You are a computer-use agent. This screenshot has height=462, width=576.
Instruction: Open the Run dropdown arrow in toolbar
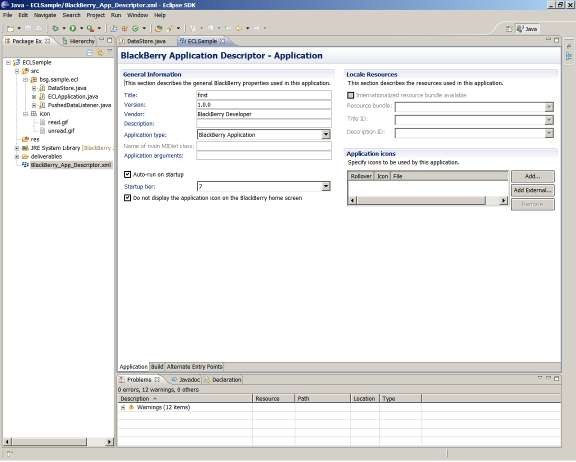tap(82, 28)
